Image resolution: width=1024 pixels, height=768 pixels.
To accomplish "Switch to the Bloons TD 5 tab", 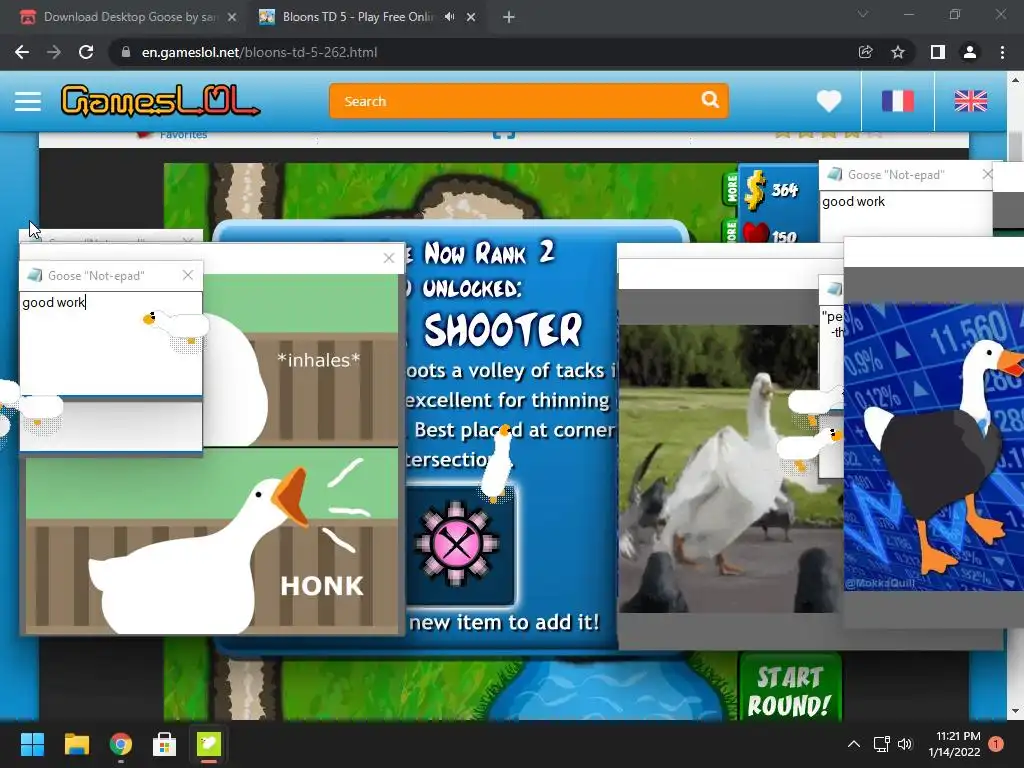I will (x=356, y=17).
